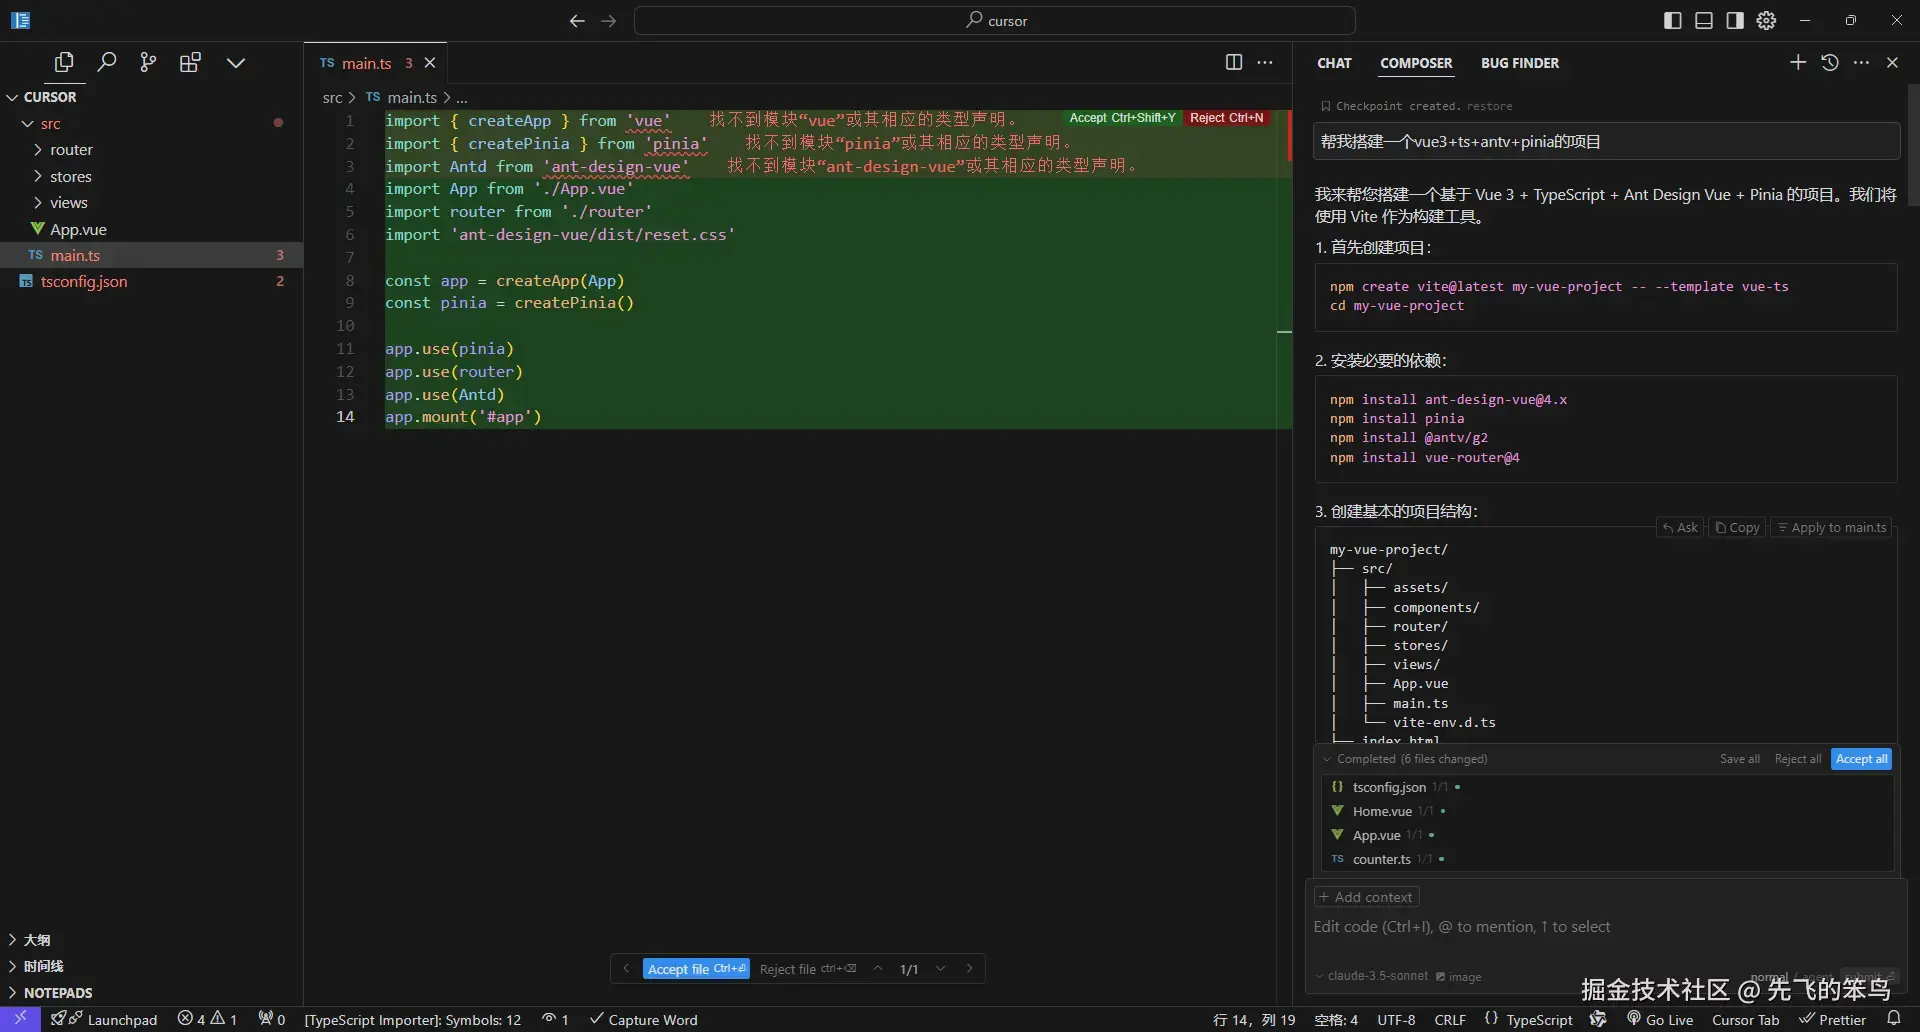Click the Accept file button
The image size is (1920, 1032).
click(x=696, y=969)
